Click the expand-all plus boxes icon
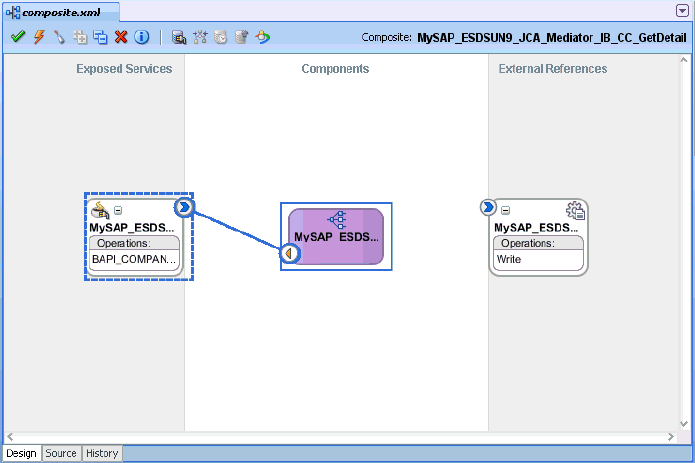 (80, 37)
